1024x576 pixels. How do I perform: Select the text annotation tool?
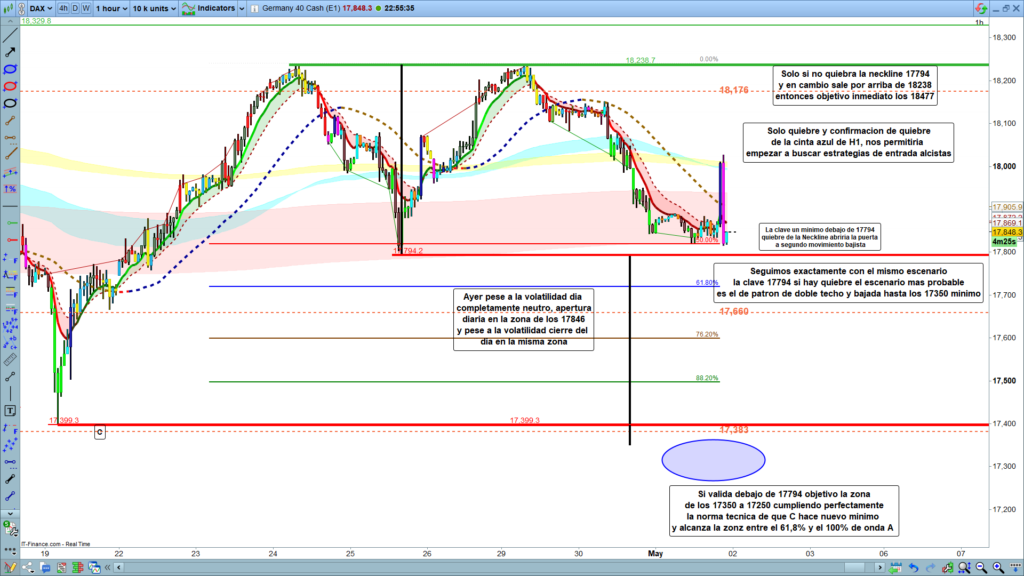click(x=11, y=411)
